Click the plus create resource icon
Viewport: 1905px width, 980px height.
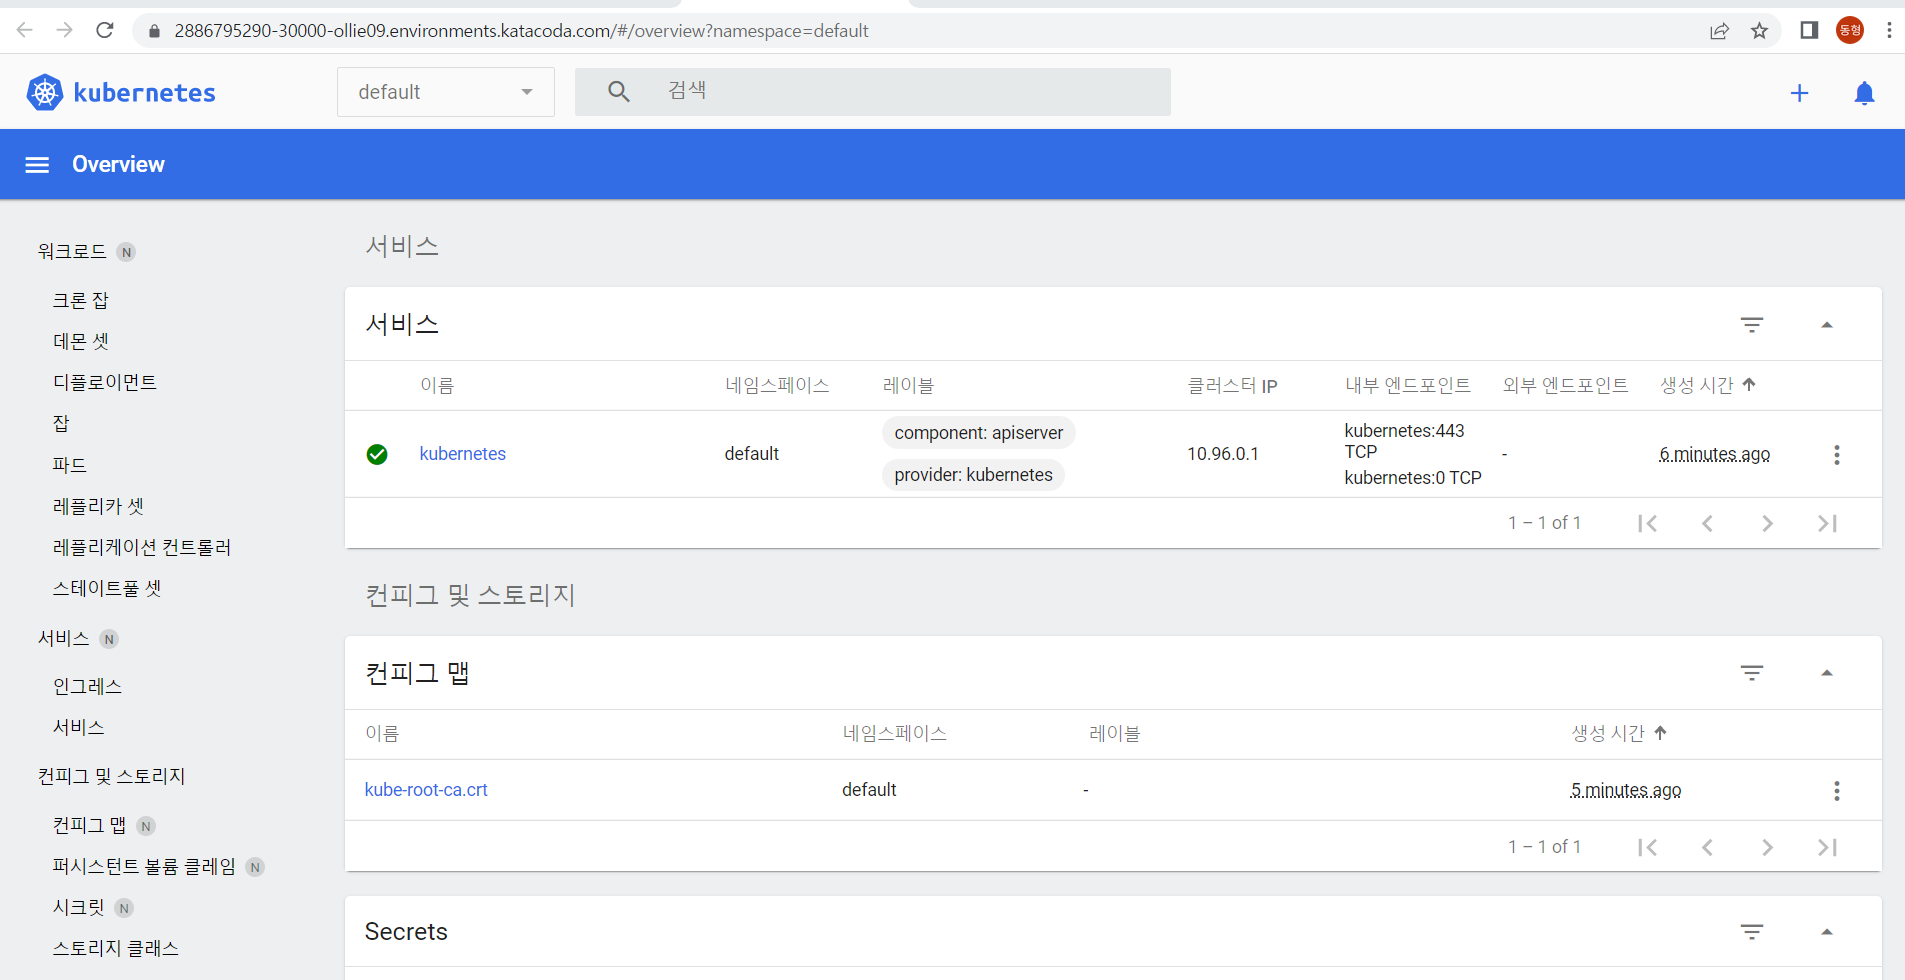(x=1799, y=93)
